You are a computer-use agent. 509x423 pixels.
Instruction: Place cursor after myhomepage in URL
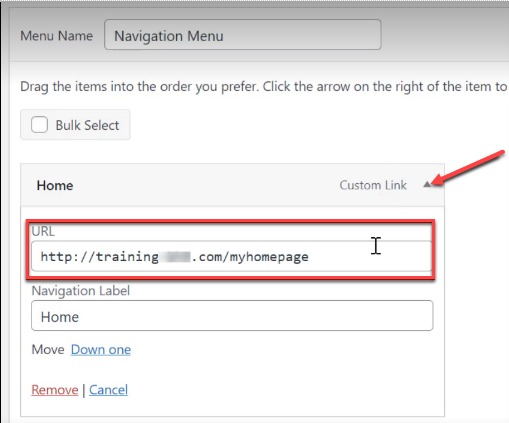310,257
